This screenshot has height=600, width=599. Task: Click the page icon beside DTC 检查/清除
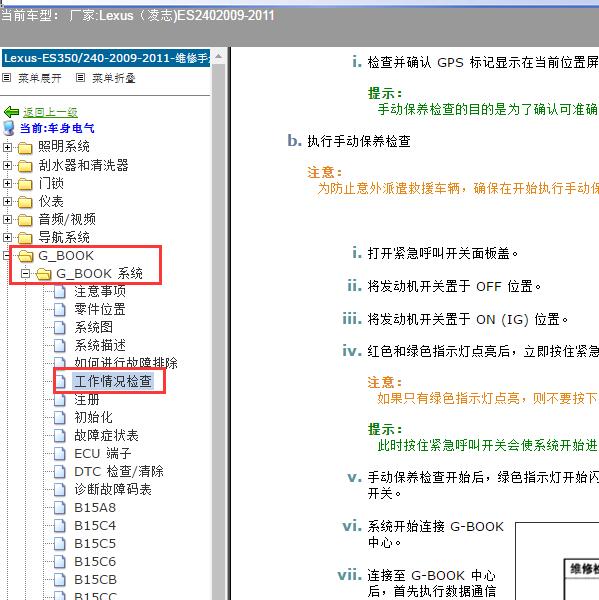pos(60,471)
